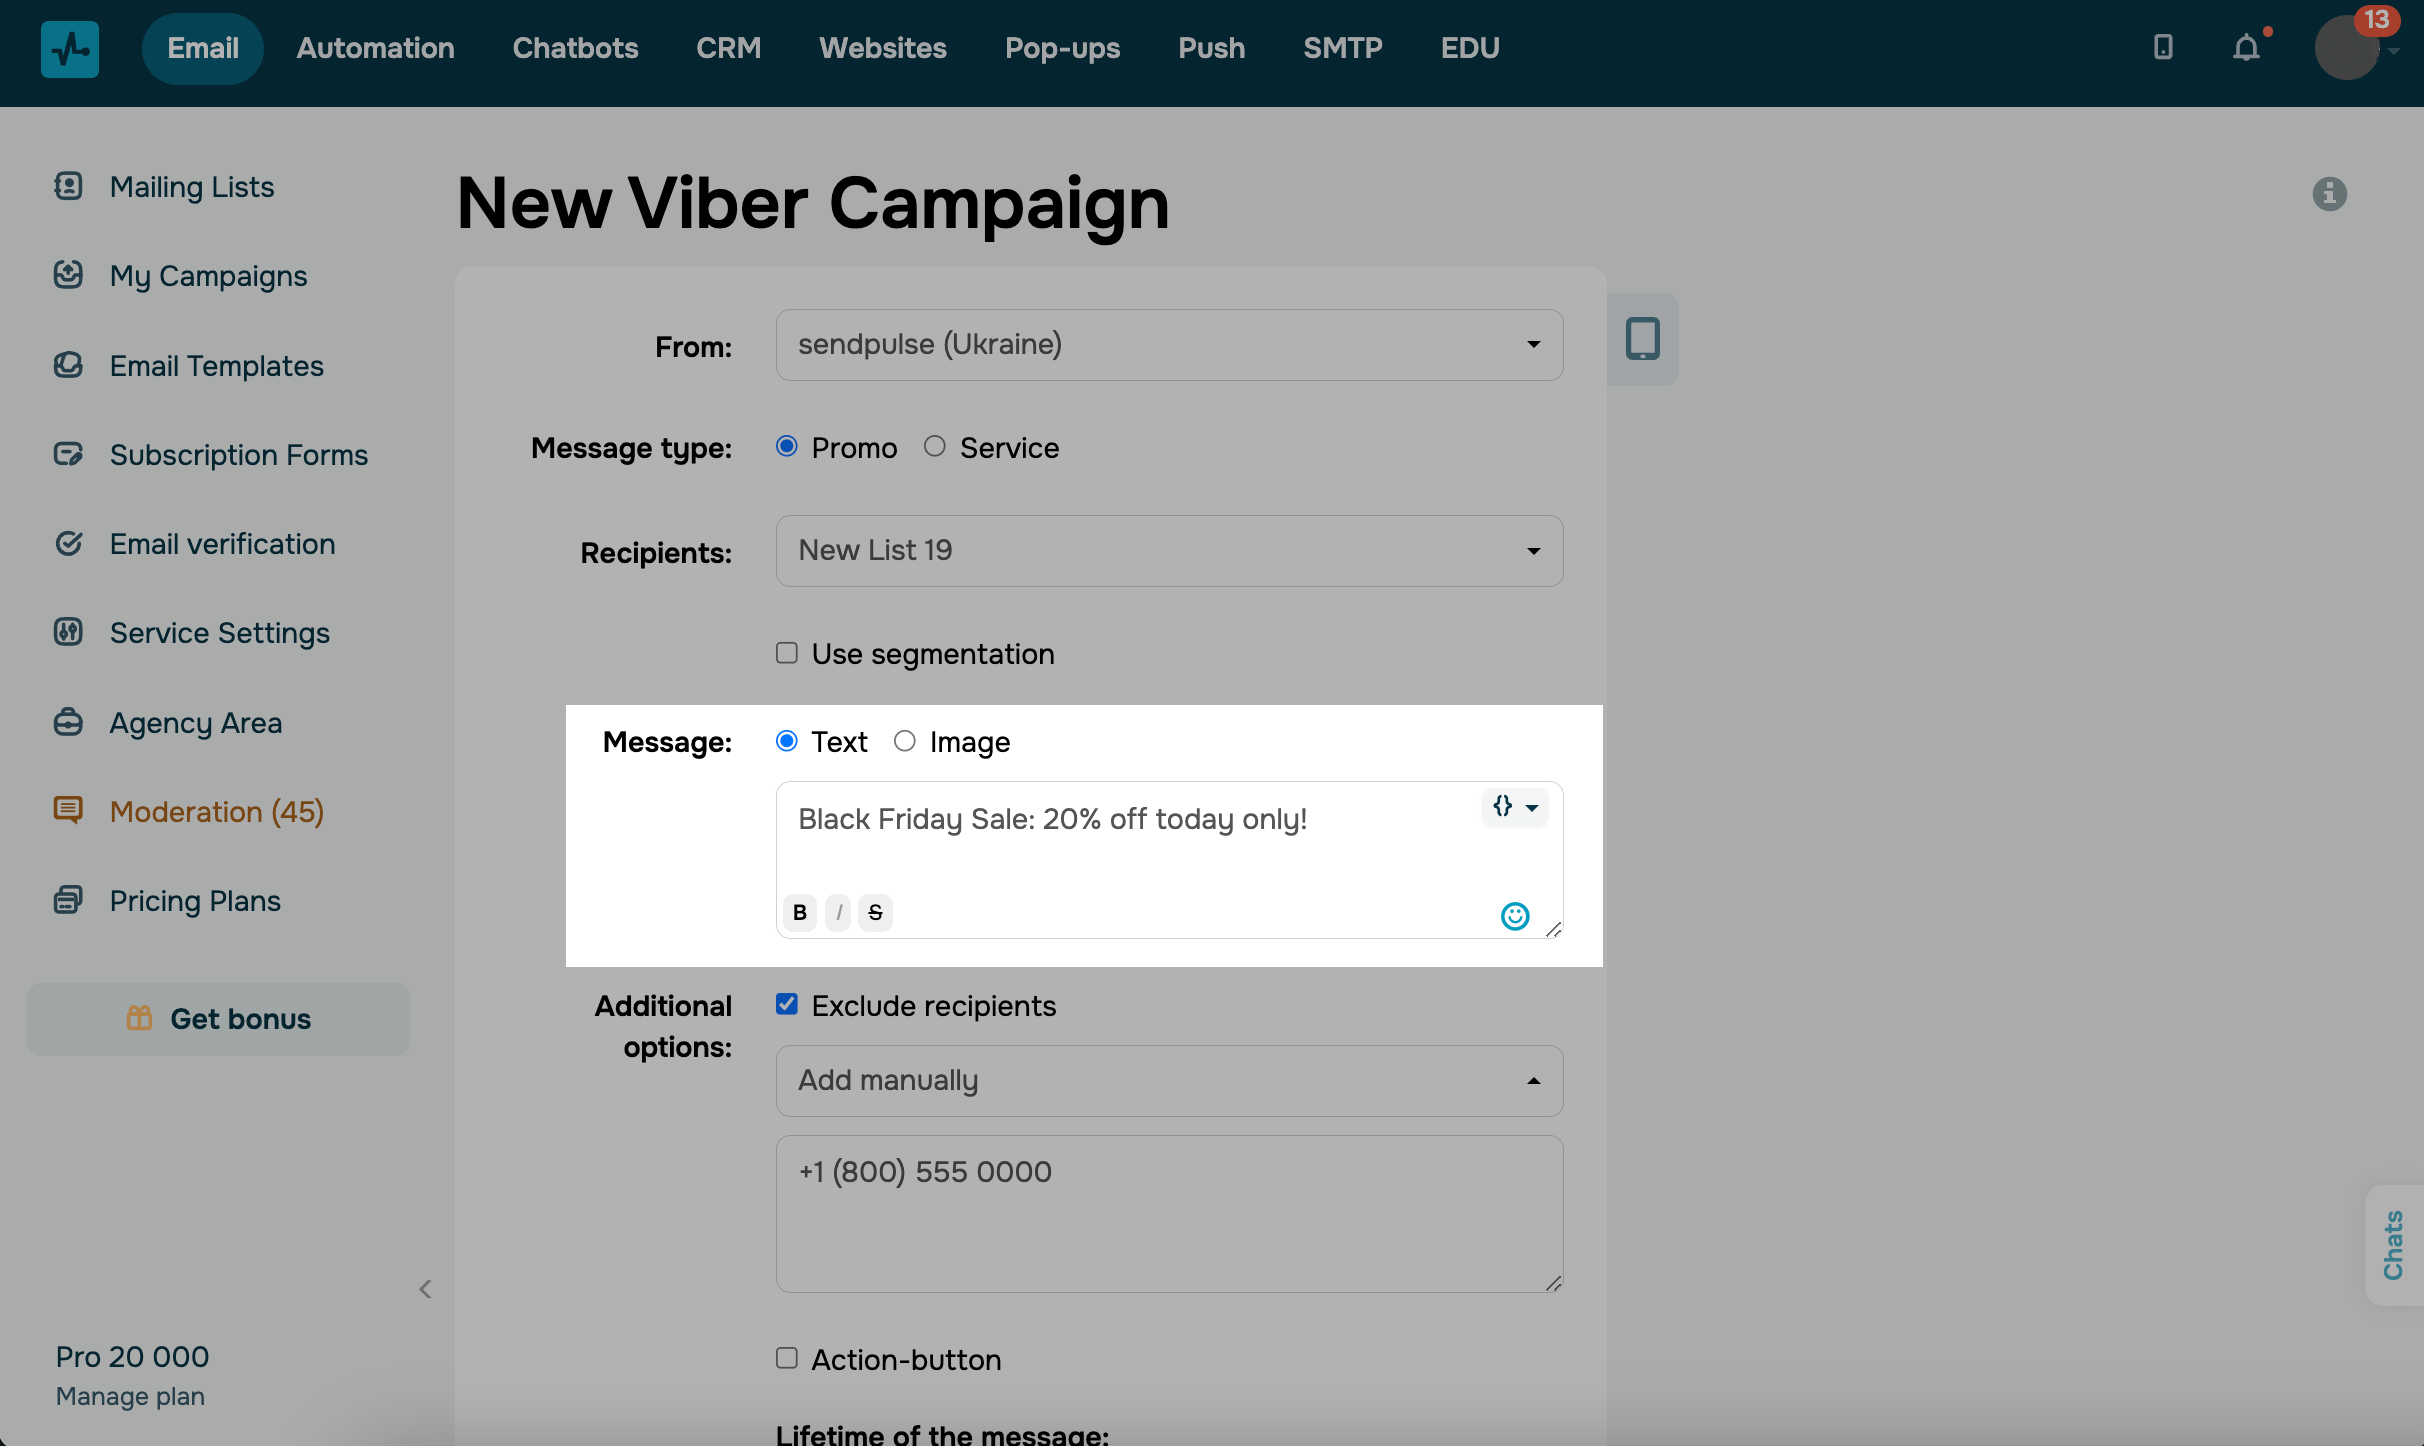
Task: Open the emoji picker in the message editor
Action: click(x=1515, y=915)
